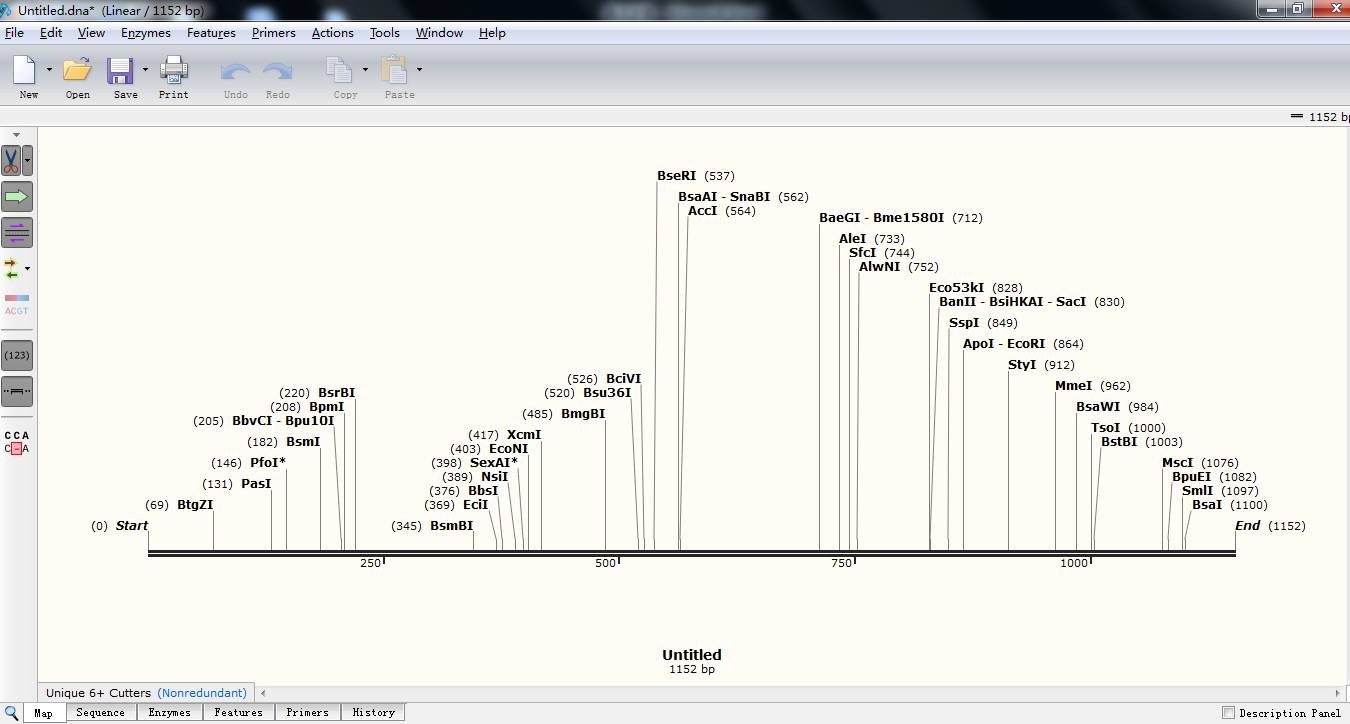Click the translations ORF arrows icon
1350x724 pixels.
[12, 269]
